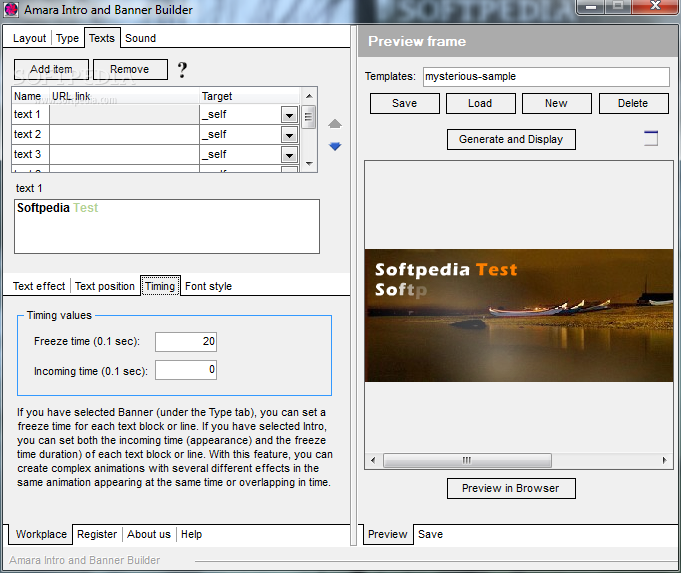Image resolution: width=681 pixels, height=573 pixels.
Task: Click the Remove button
Action: 130,70
